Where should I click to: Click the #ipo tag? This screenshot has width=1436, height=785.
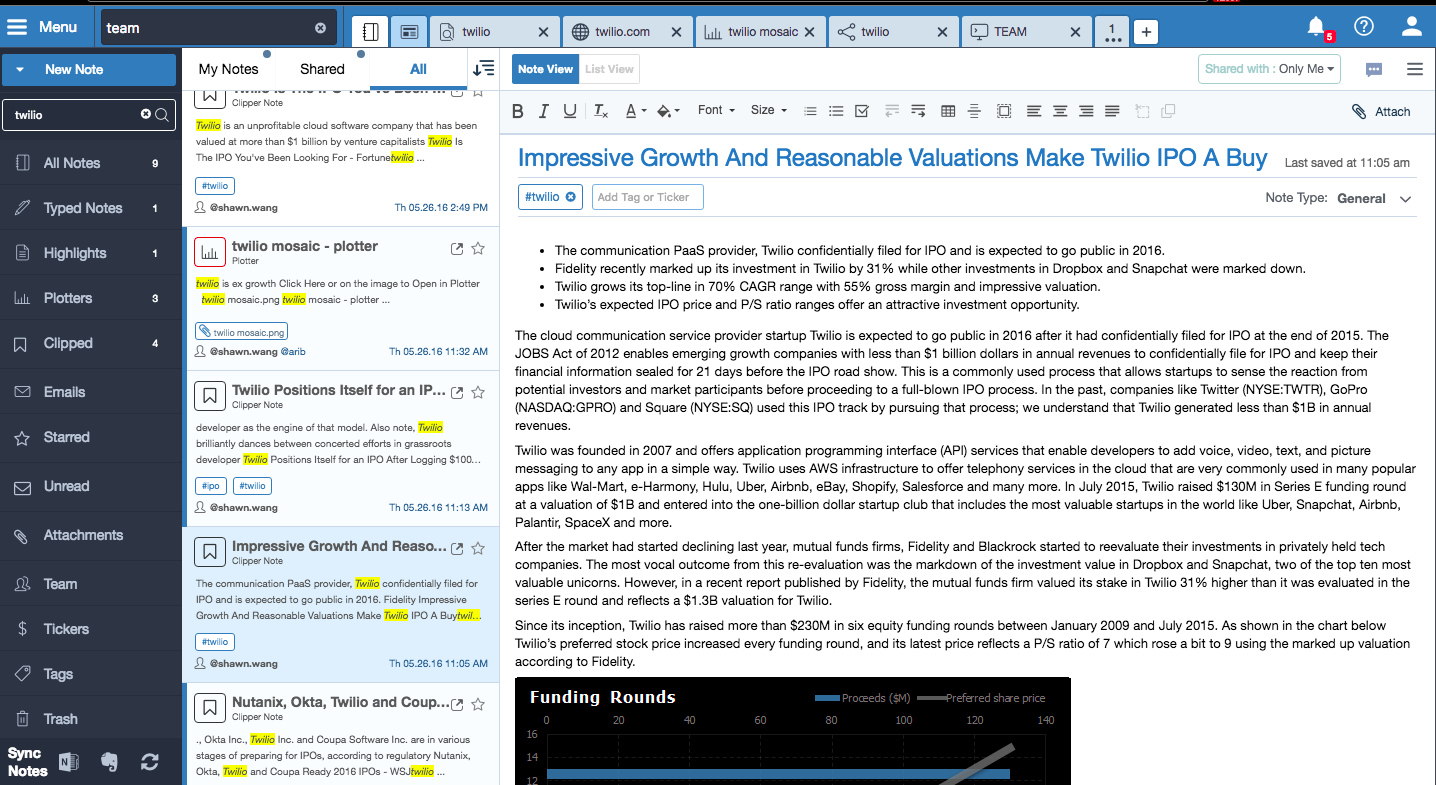point(210,486)
